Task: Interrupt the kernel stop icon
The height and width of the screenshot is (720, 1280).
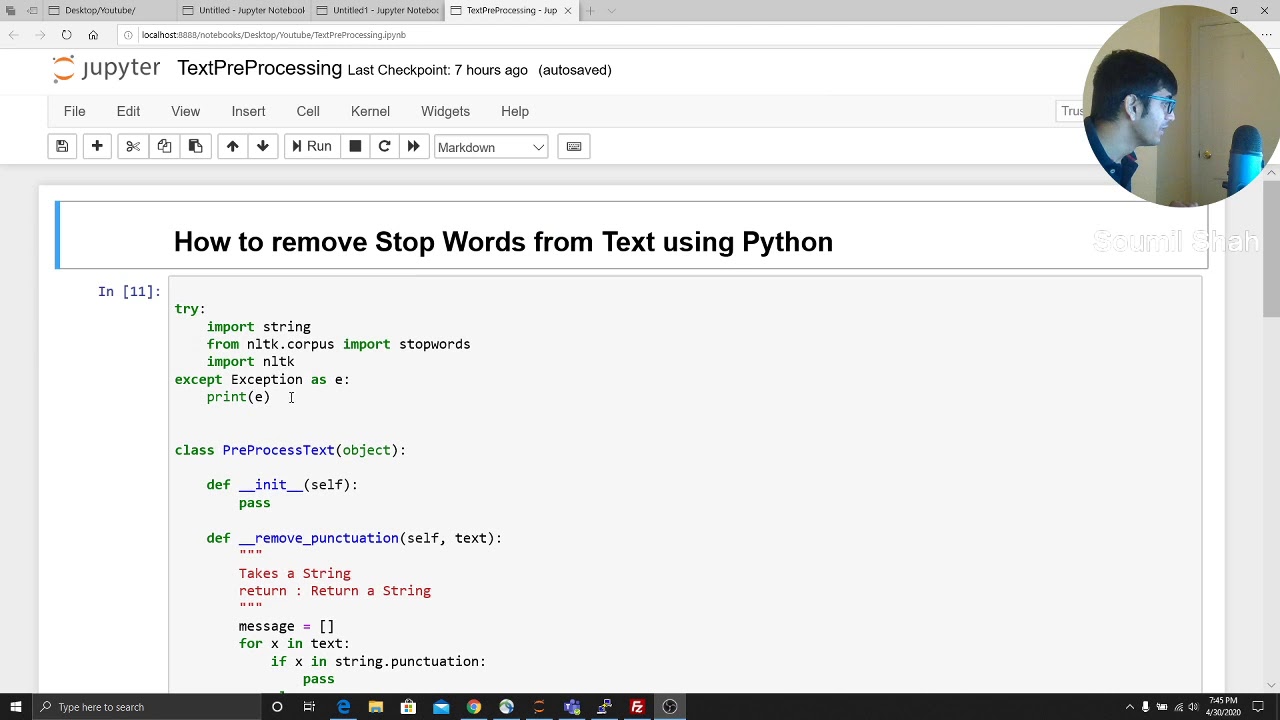Action: [x=355, y=147]
